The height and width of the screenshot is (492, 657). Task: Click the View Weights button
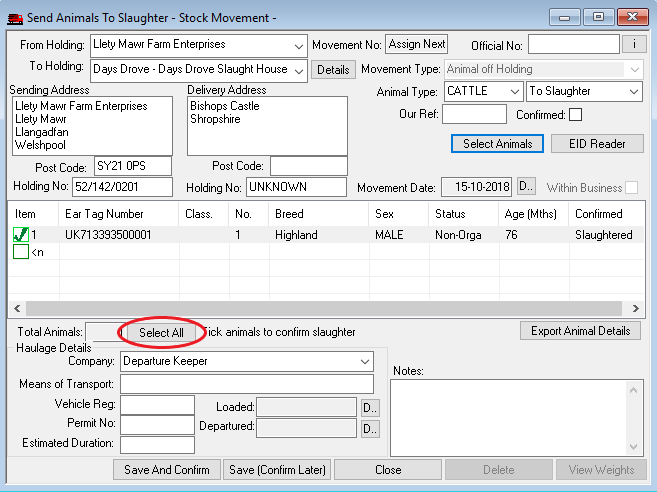pyautogui.click(x=601, y=469)
